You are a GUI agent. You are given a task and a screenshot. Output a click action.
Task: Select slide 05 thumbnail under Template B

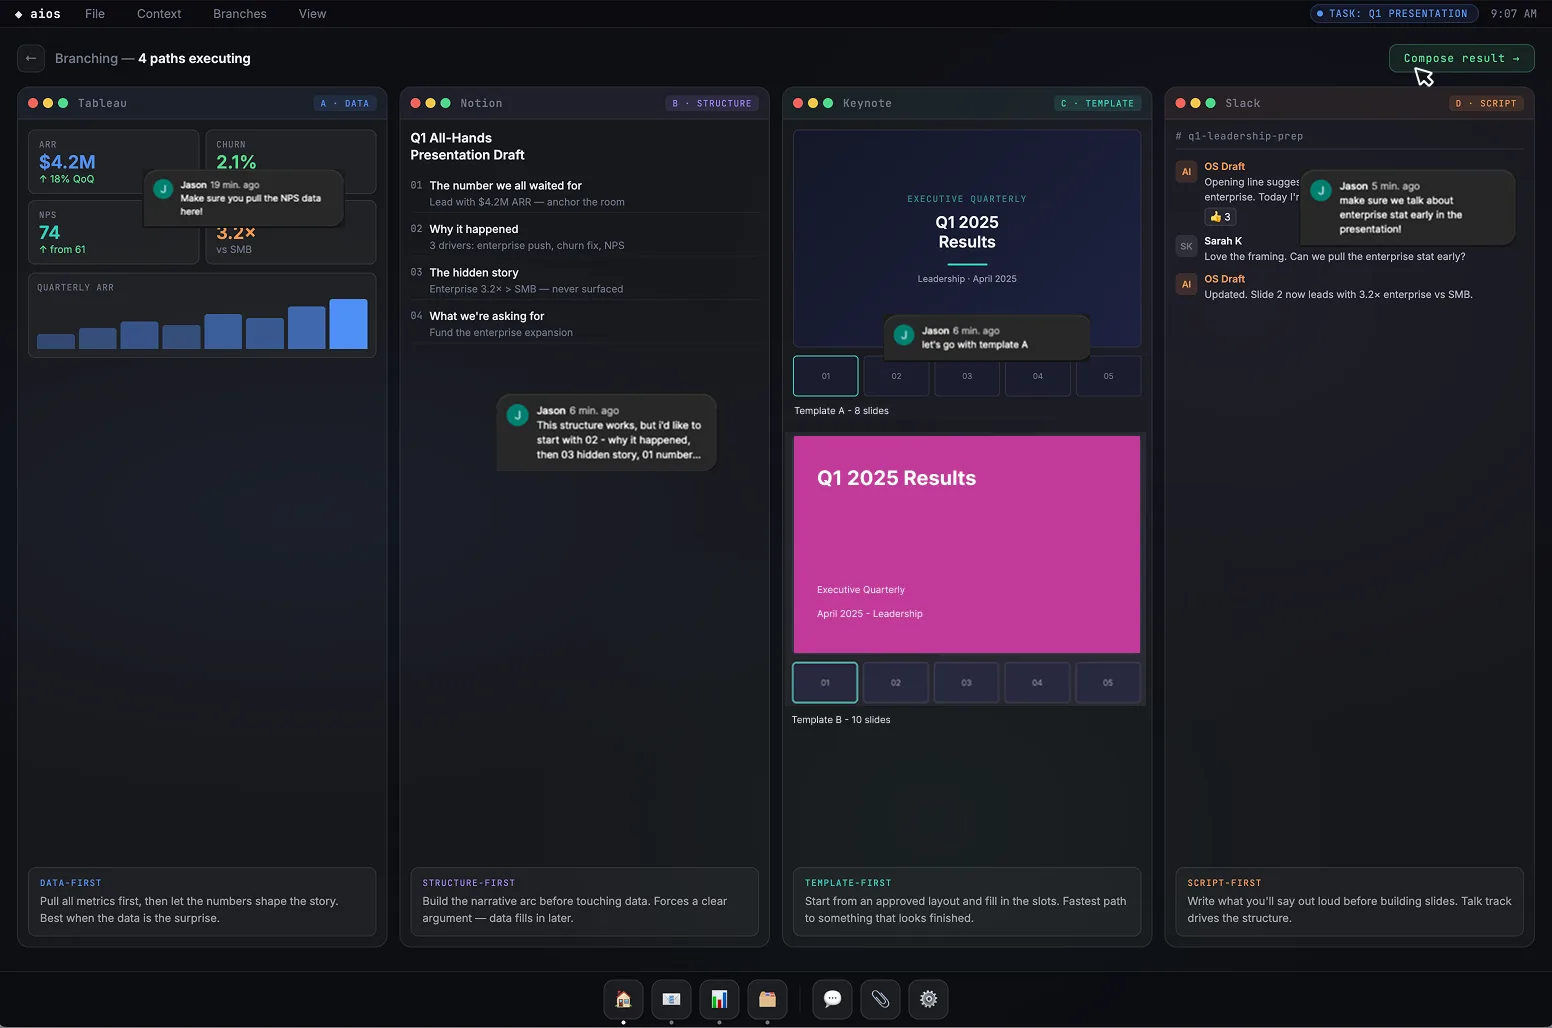click(x=1108, y=683)
